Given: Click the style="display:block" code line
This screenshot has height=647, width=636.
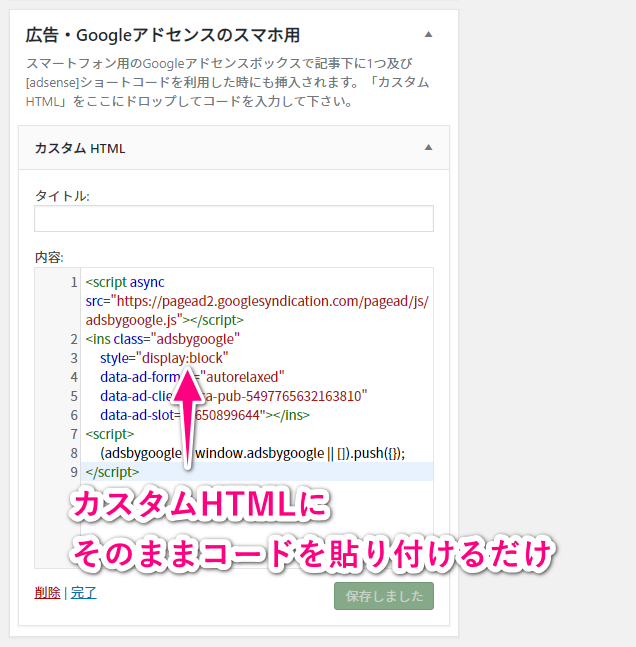Looking at the screenshot, I should pyautogui.click(x=164, y=358).
